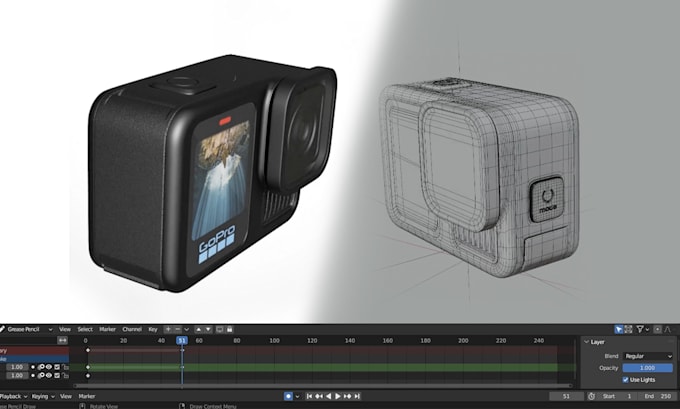Hide the second layer via eye icon
Viewport: 680px width, 409px height.
point(49,375)
